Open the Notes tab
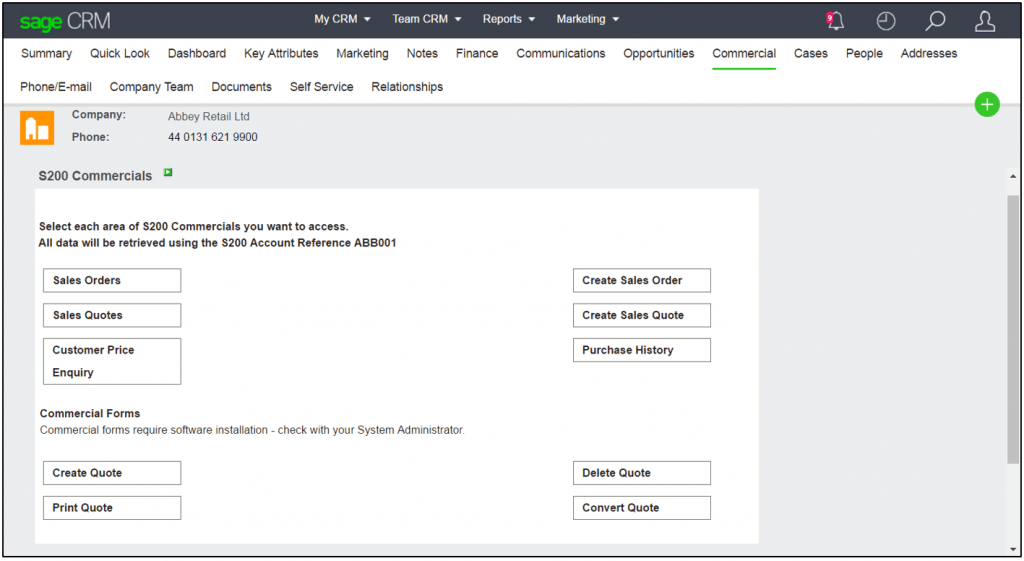This screenshot has width=1024, height=561. (422, 54)
